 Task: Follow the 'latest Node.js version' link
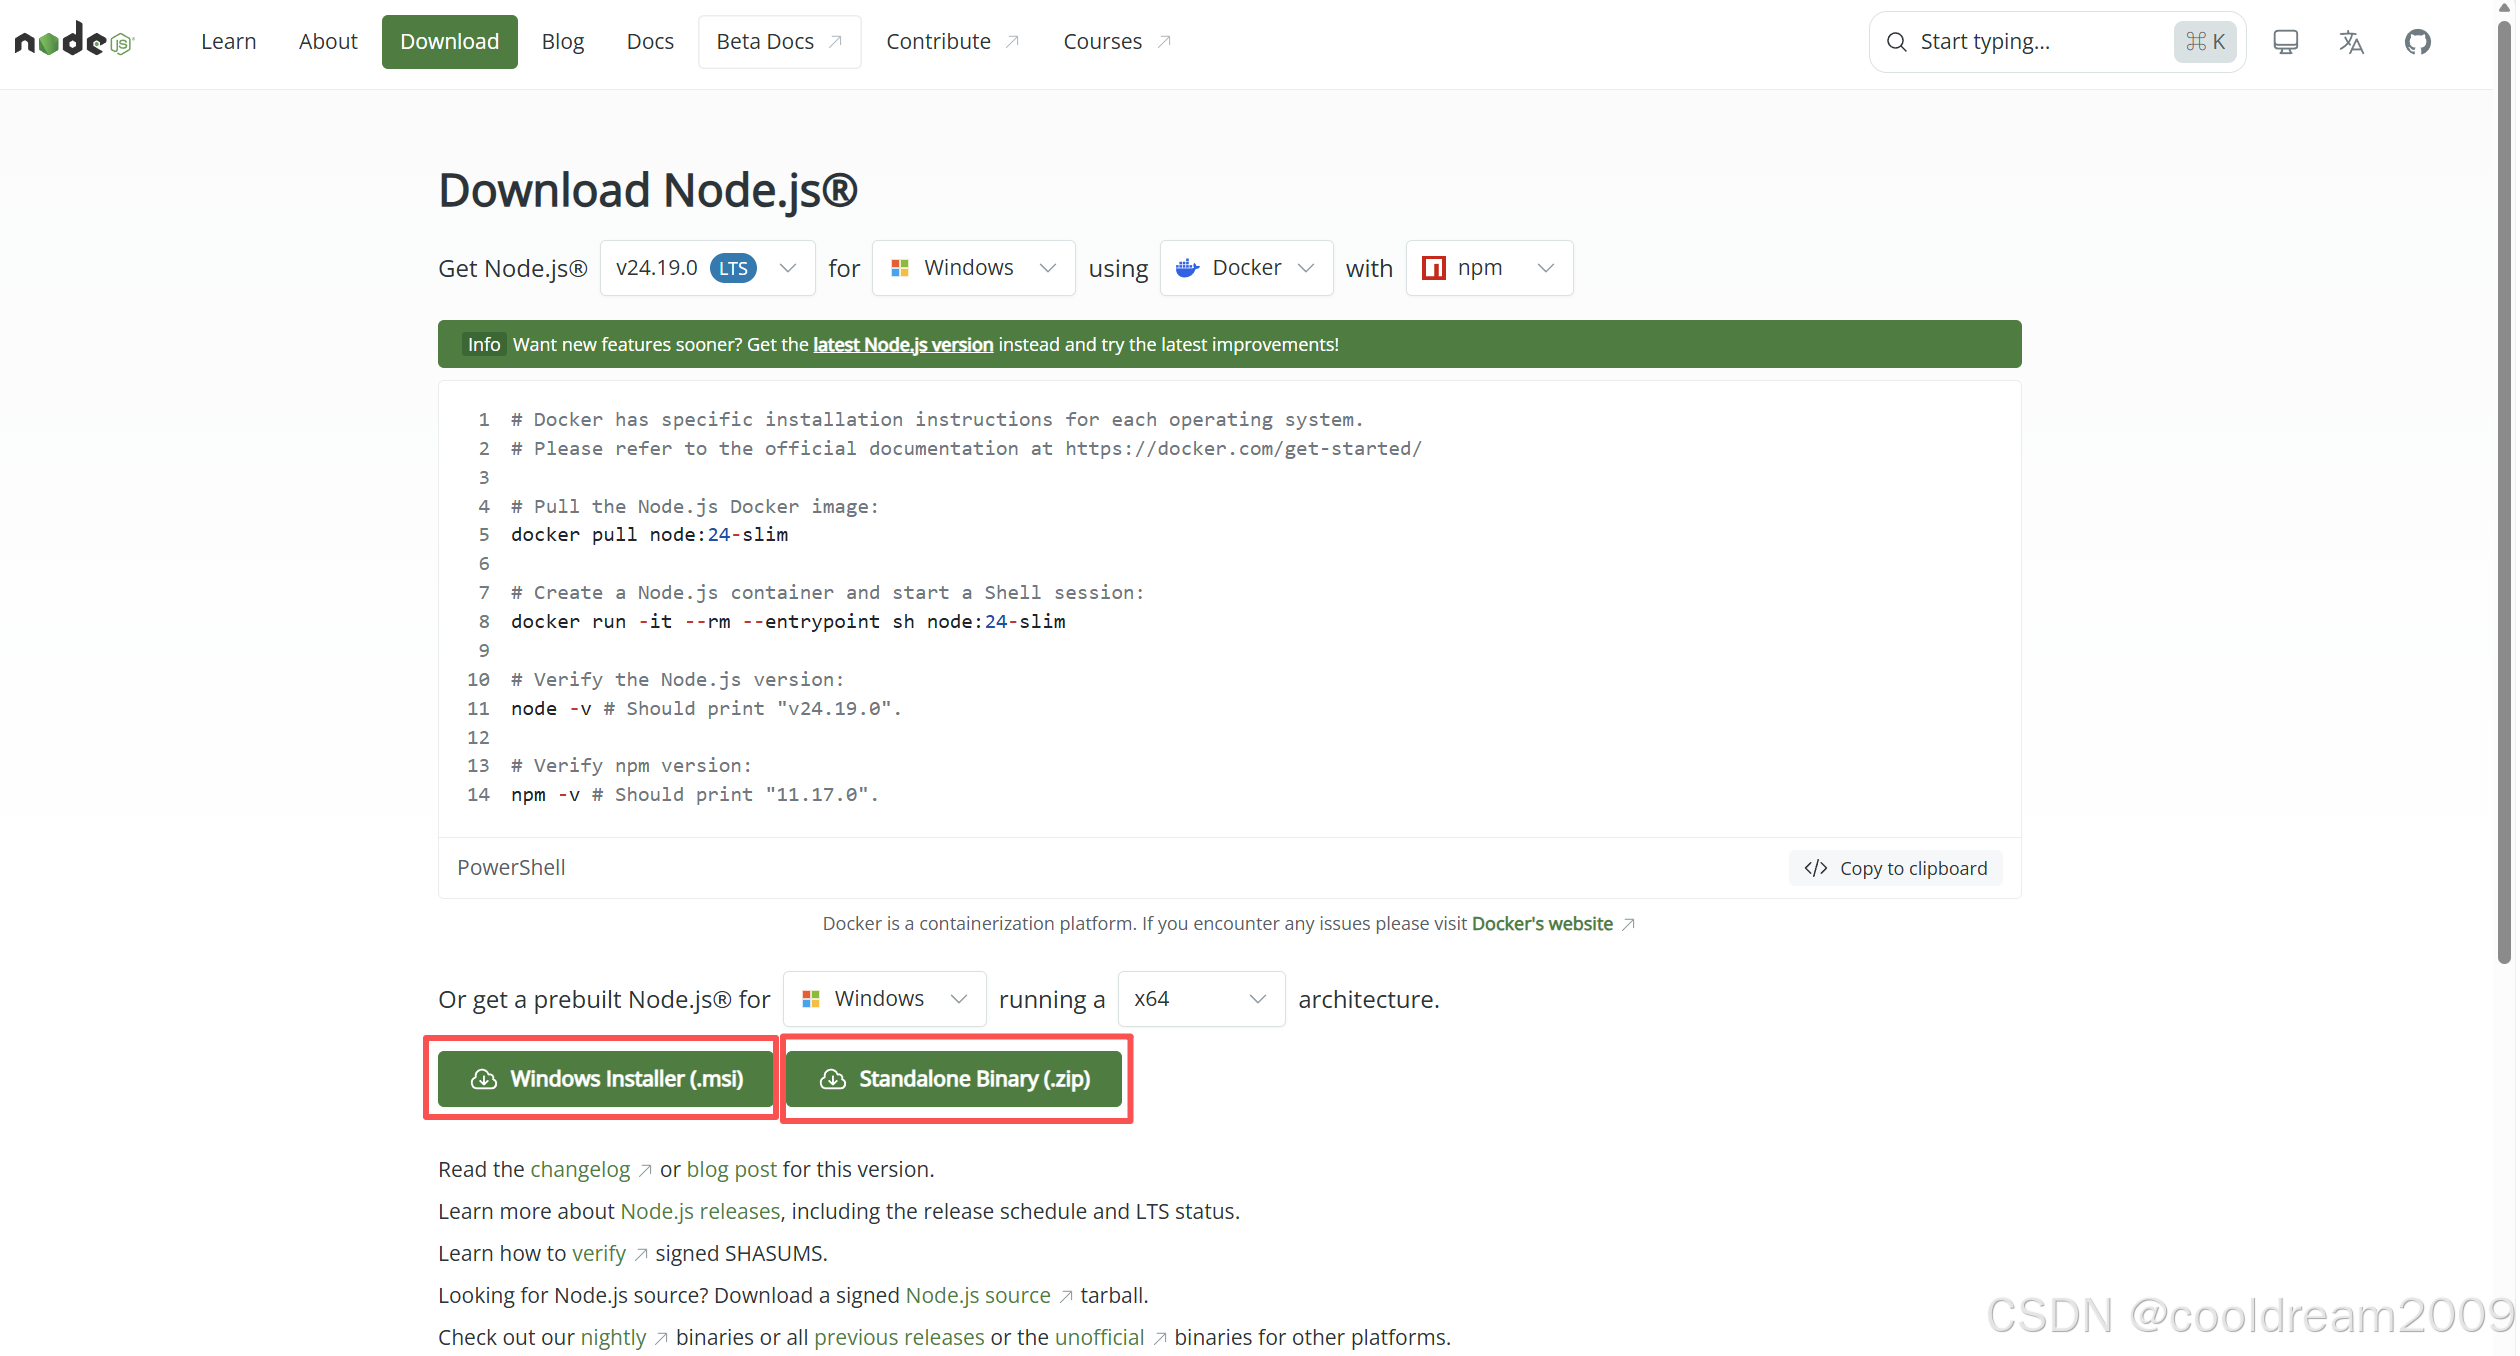tap(903, 345)
